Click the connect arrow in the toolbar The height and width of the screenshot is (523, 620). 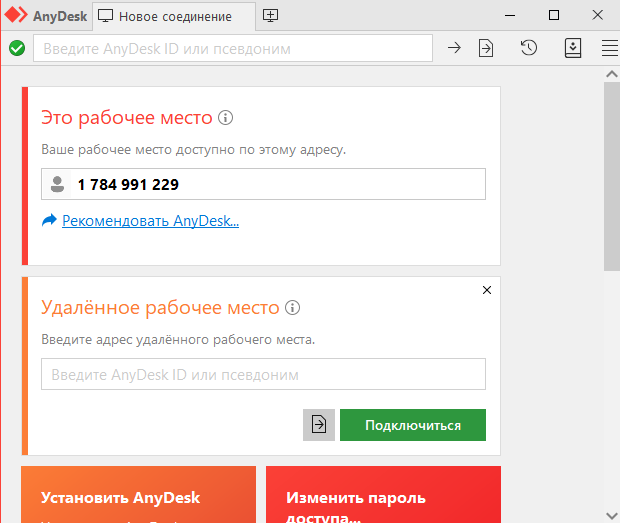[x=454, y=48]
